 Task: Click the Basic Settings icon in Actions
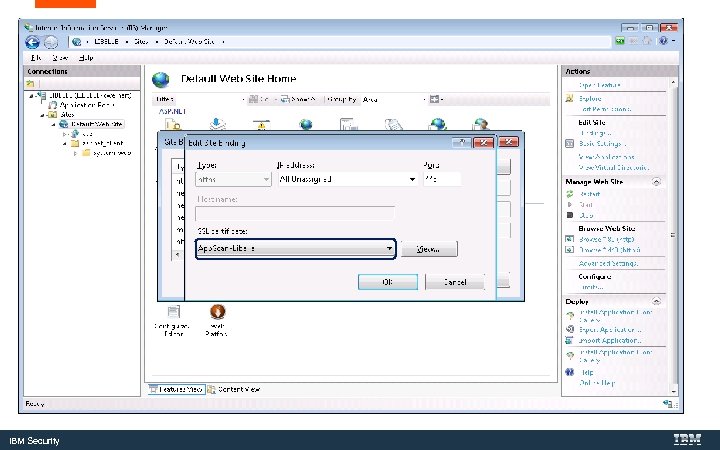pos(569,144)
